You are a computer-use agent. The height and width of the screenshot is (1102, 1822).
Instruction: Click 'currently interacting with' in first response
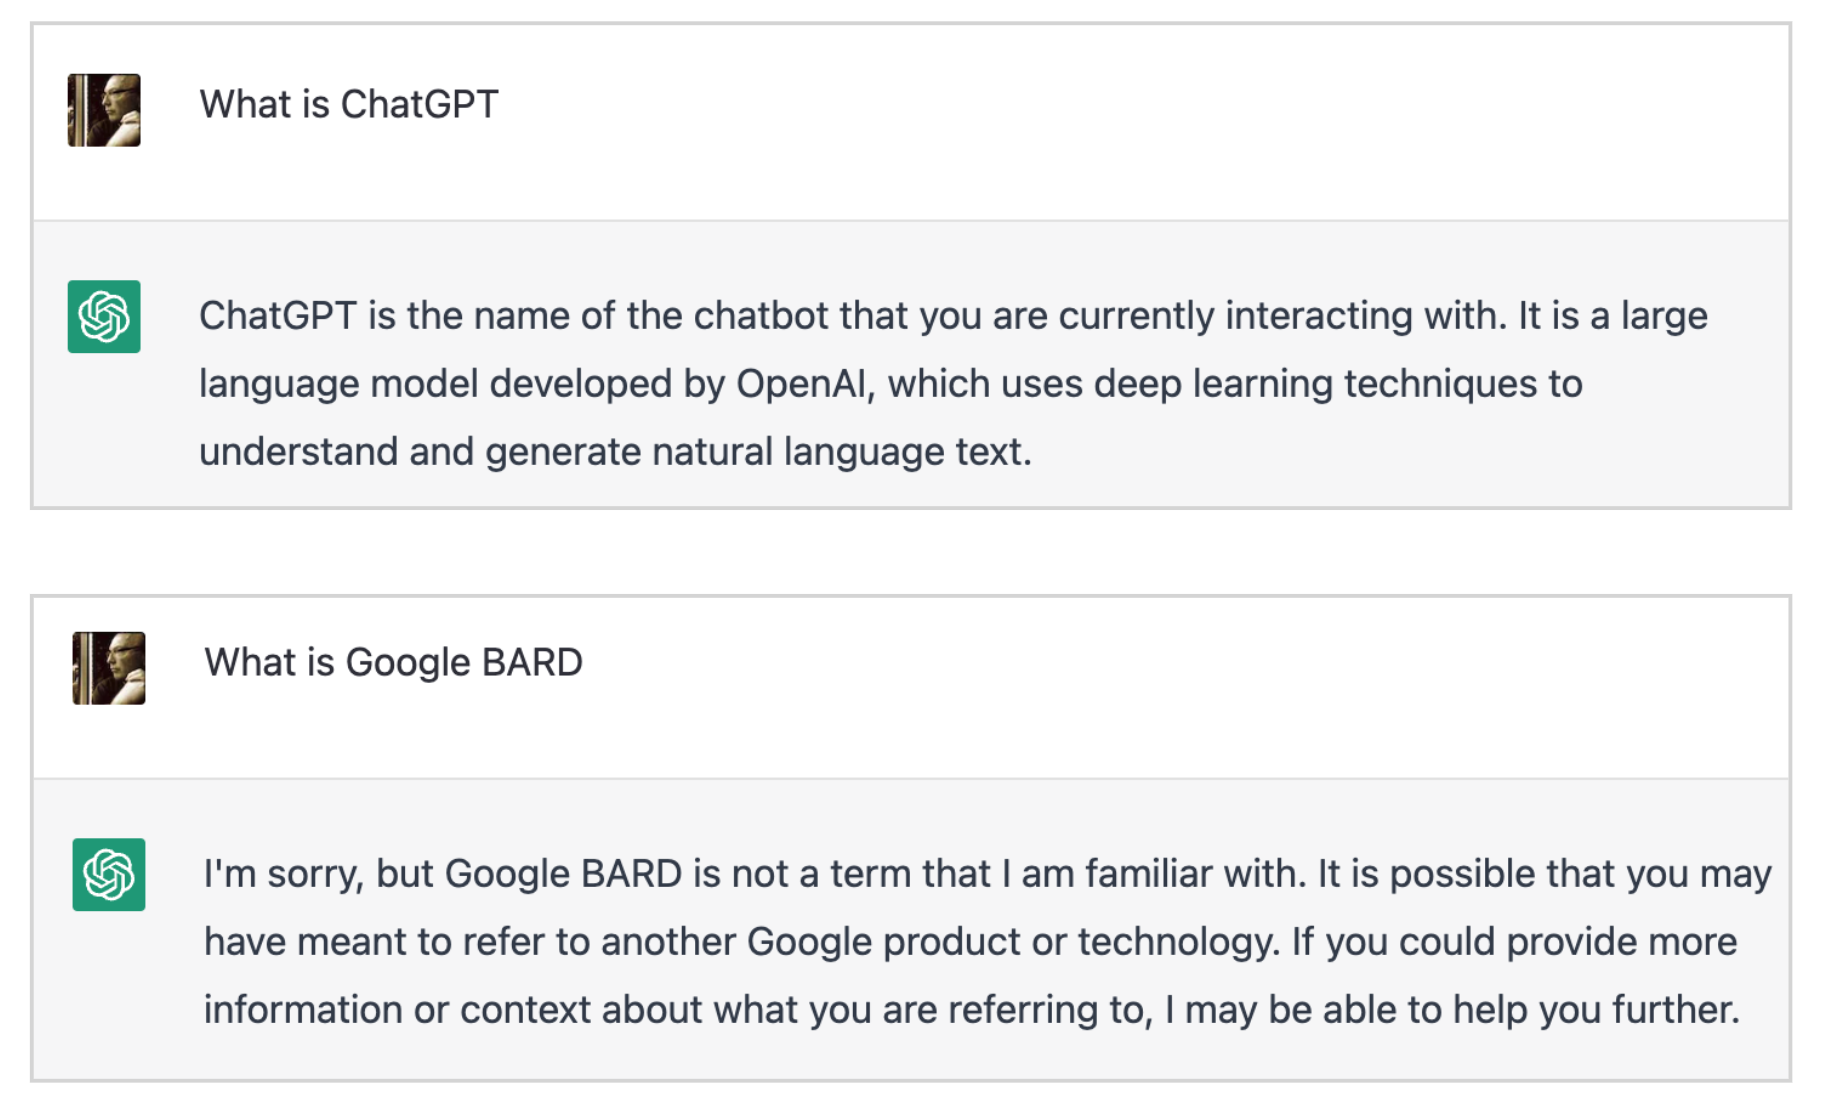(1283, 316)
